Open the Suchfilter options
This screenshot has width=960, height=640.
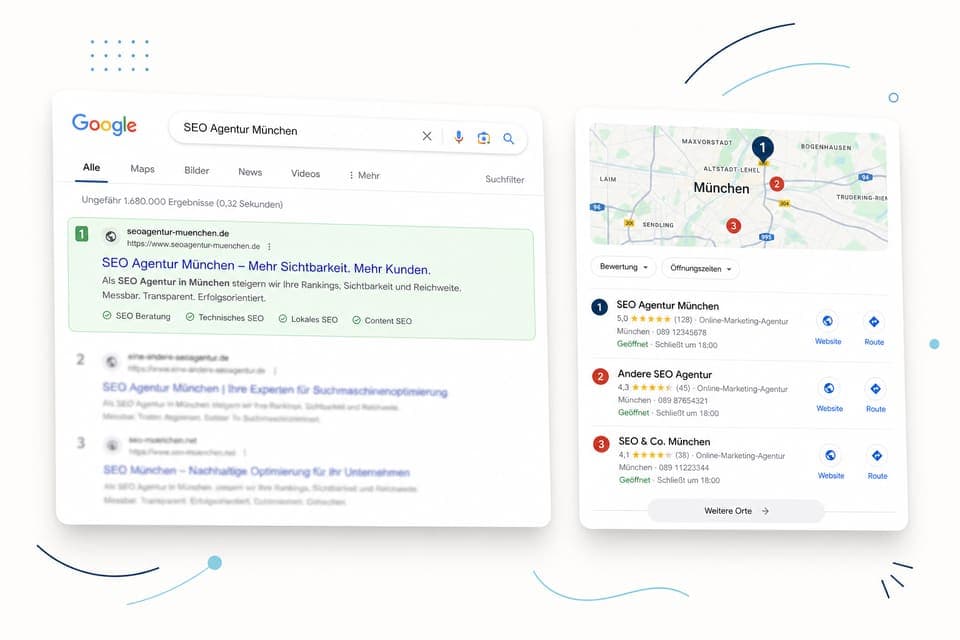[504, 179]
